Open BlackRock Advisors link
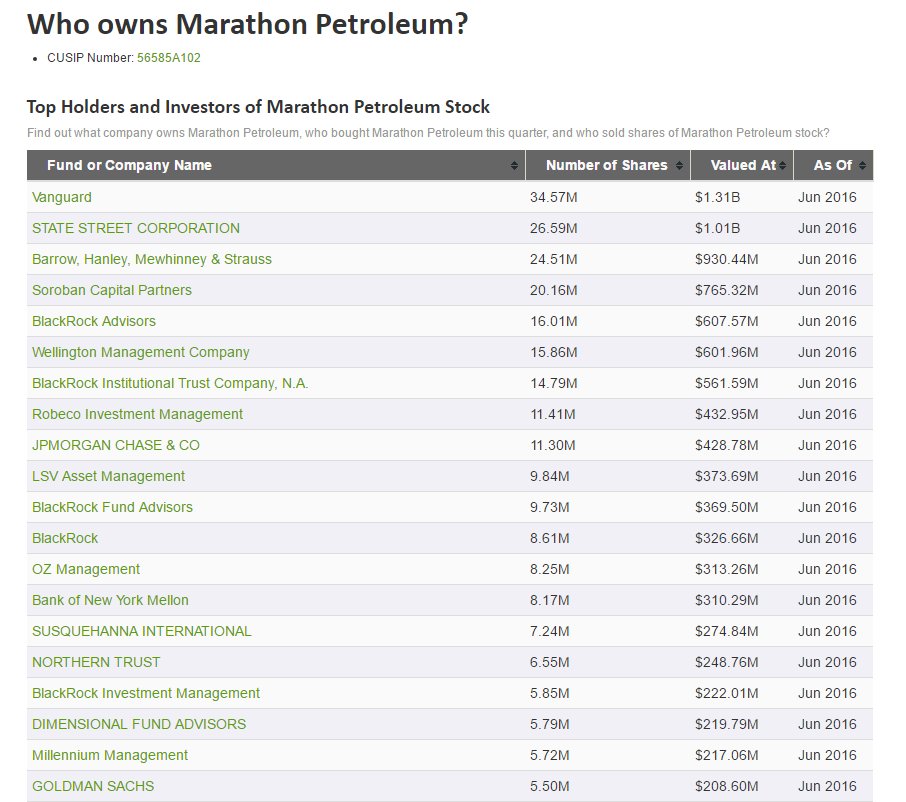Image resolution: width=906 pixels, height=802 pixels. (x=94, y=321)
